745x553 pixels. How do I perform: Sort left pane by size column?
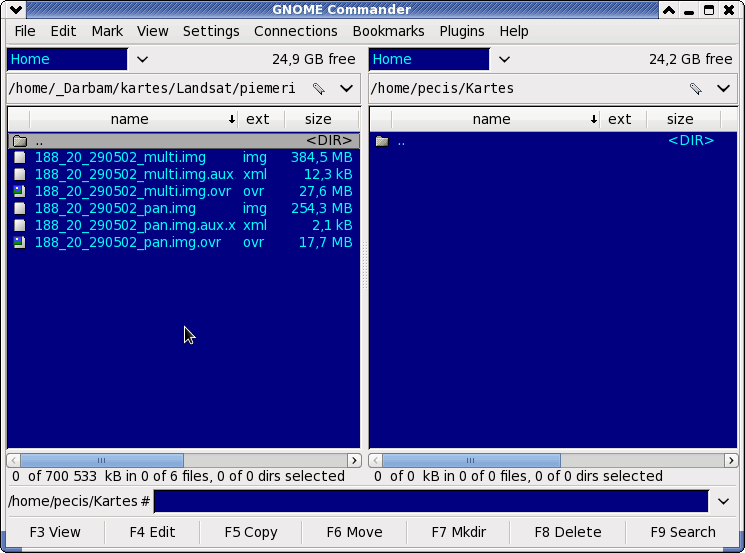(321, 119)
